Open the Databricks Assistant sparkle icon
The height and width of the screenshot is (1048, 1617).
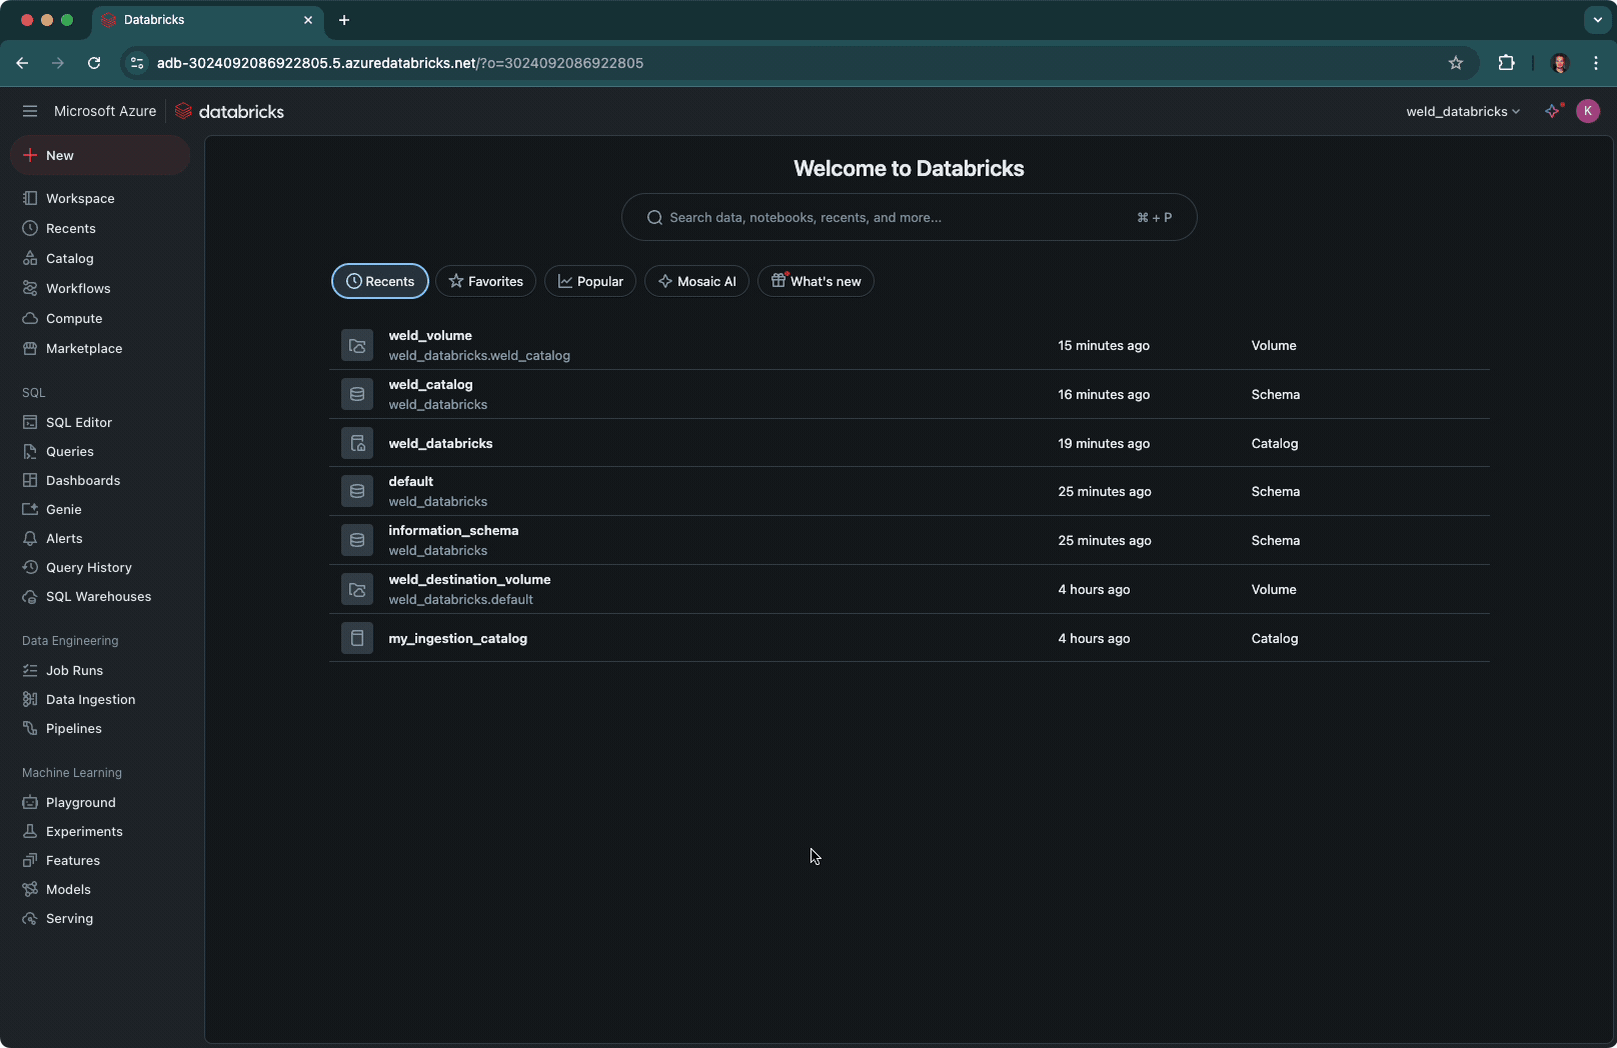tap(1552, 111)
